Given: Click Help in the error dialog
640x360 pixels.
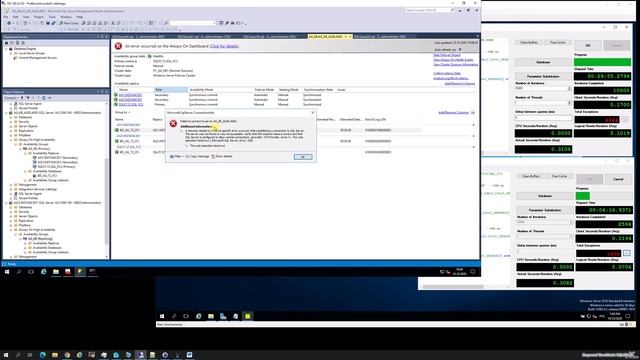Looking at the screenshot, I should (176, 156).
